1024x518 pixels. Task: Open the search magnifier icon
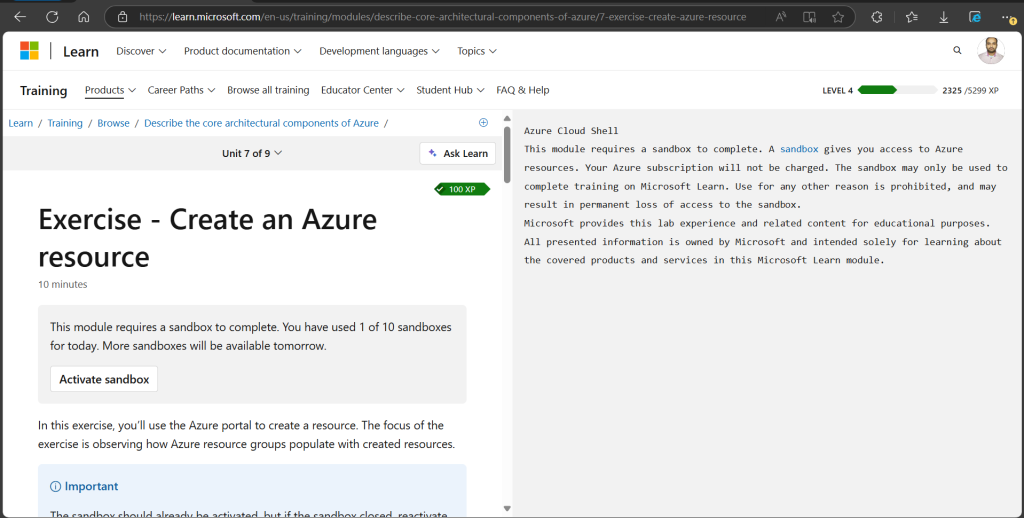point(957,50)
